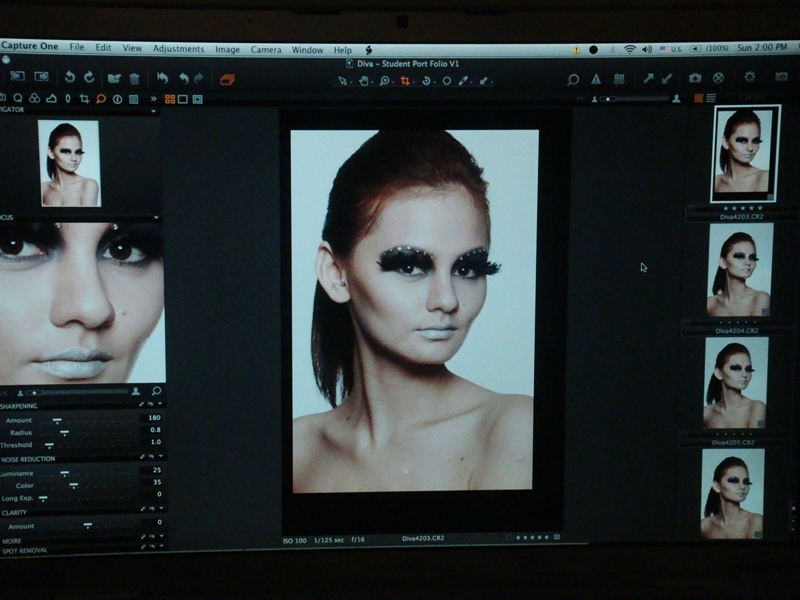This screenshot has width=800, height=600.
Task: Toggle exposure warning triangle icon
Action: pyautogui.click(x=596, y=79)
